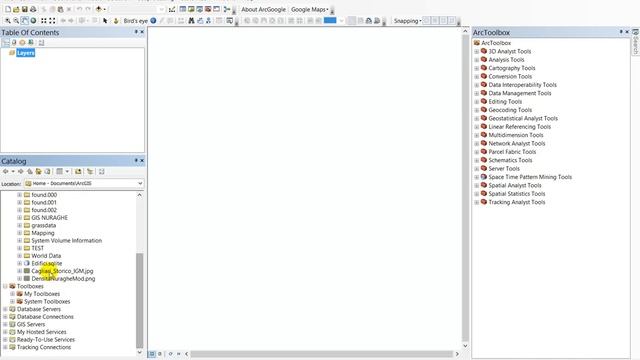Collapse the Toolboxes node in Catalog
Image resolution: width=640 pixels, height=360 pixels.
pyautogui.click(x=5, y=286)
